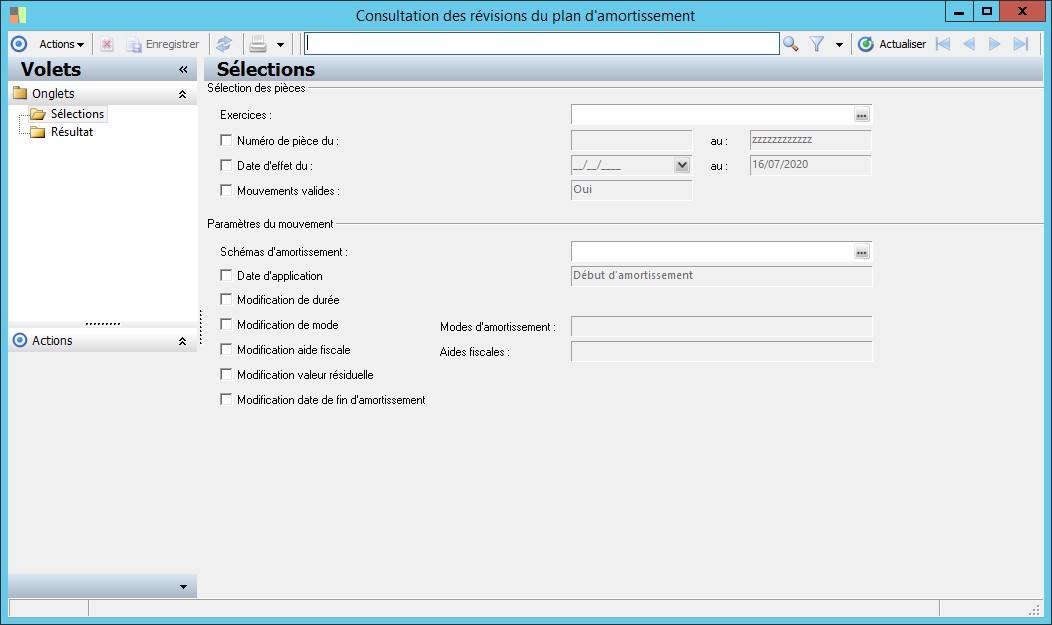Screen dimensions: 1052x625
Task: Select the Sélections tree item
Action: pos(77,114)
